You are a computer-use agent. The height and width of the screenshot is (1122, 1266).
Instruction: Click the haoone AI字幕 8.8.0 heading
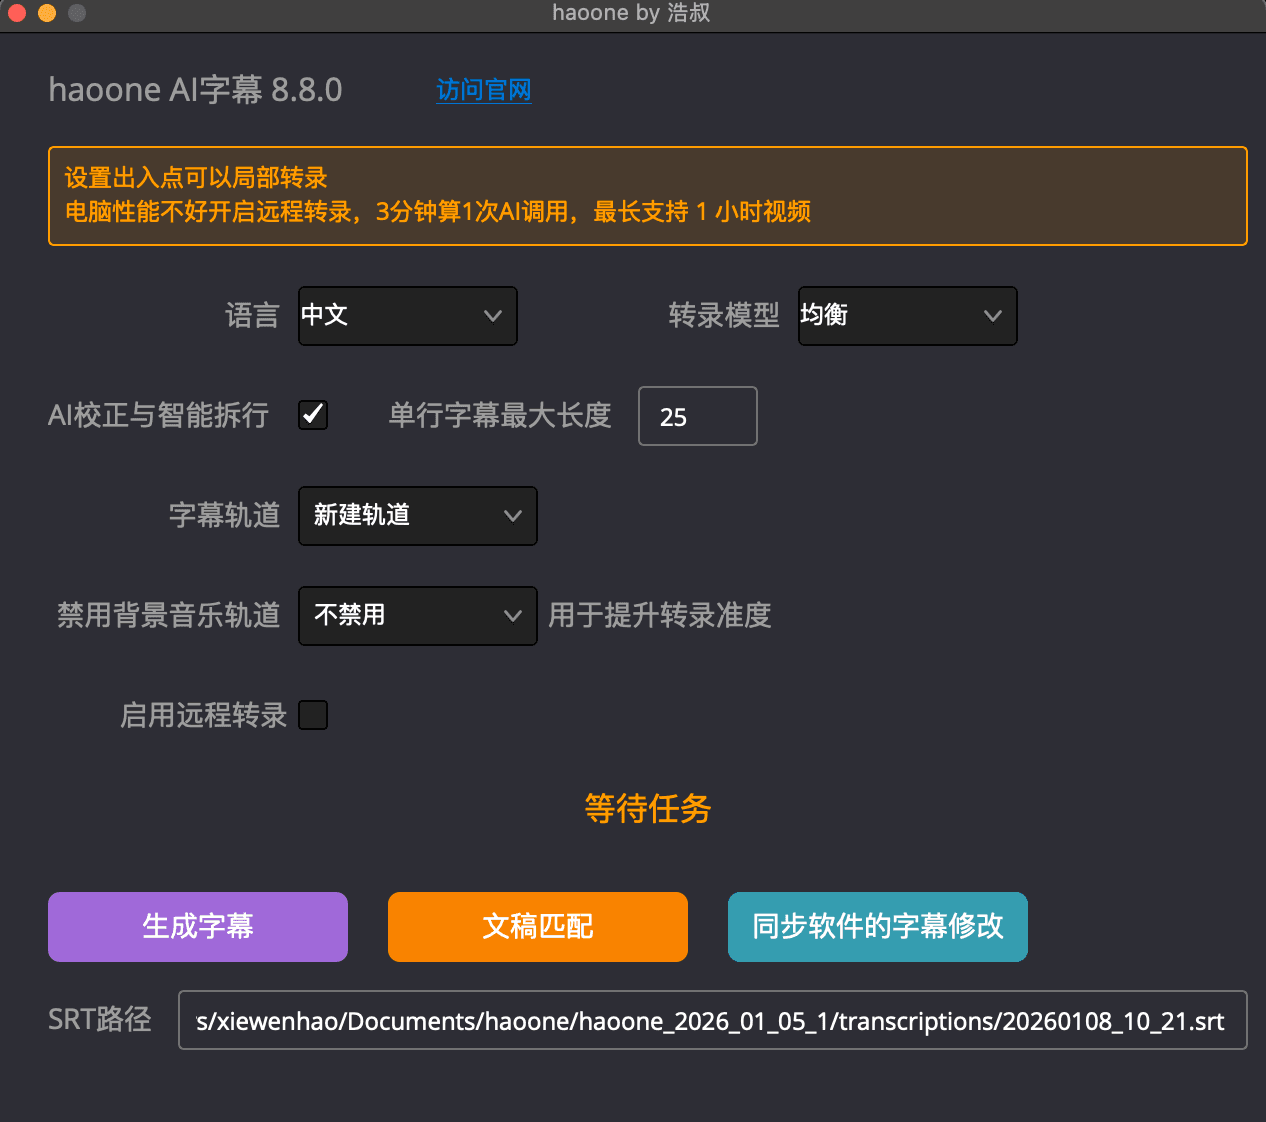(x=195, y=90)
